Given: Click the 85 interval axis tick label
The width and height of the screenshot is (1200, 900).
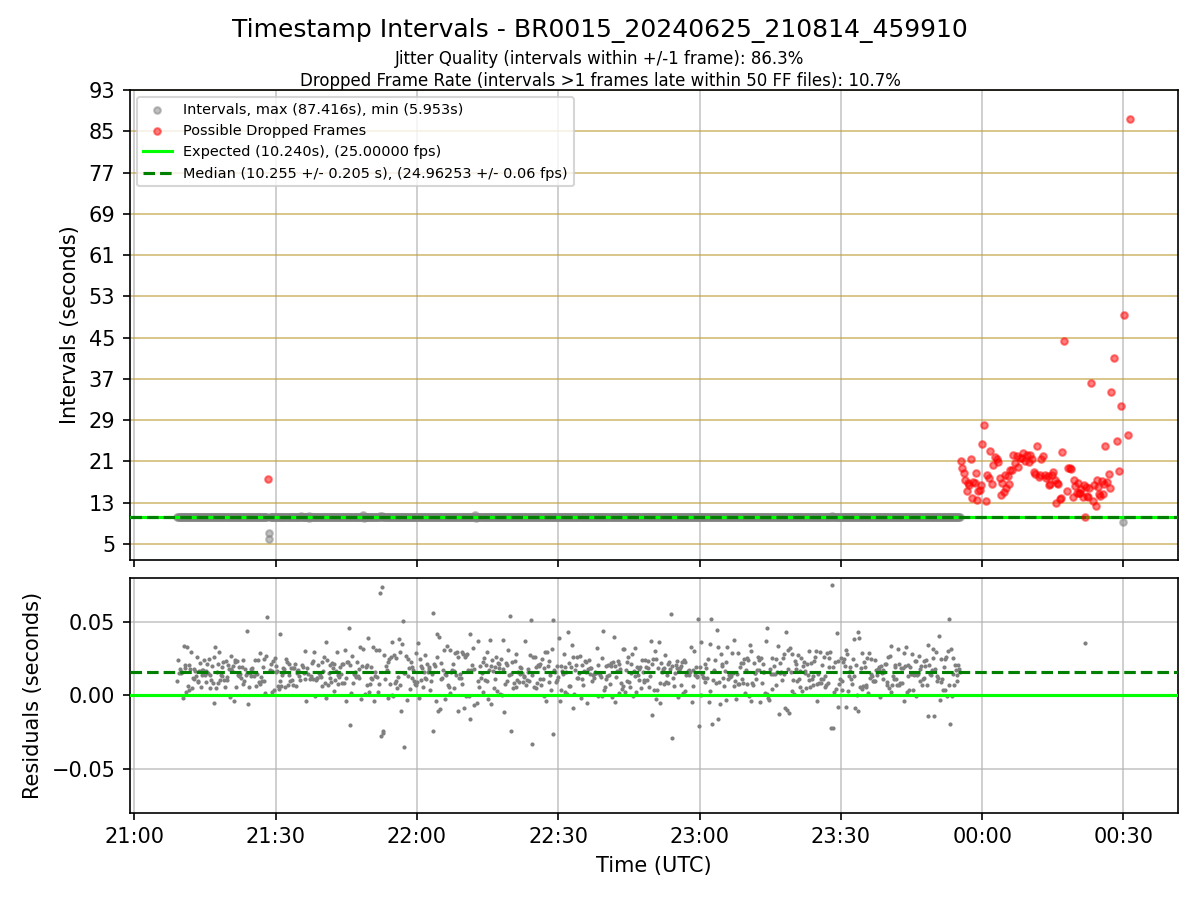Looking at the screenshot, I should pyautogui.click(x=104, y=132).
